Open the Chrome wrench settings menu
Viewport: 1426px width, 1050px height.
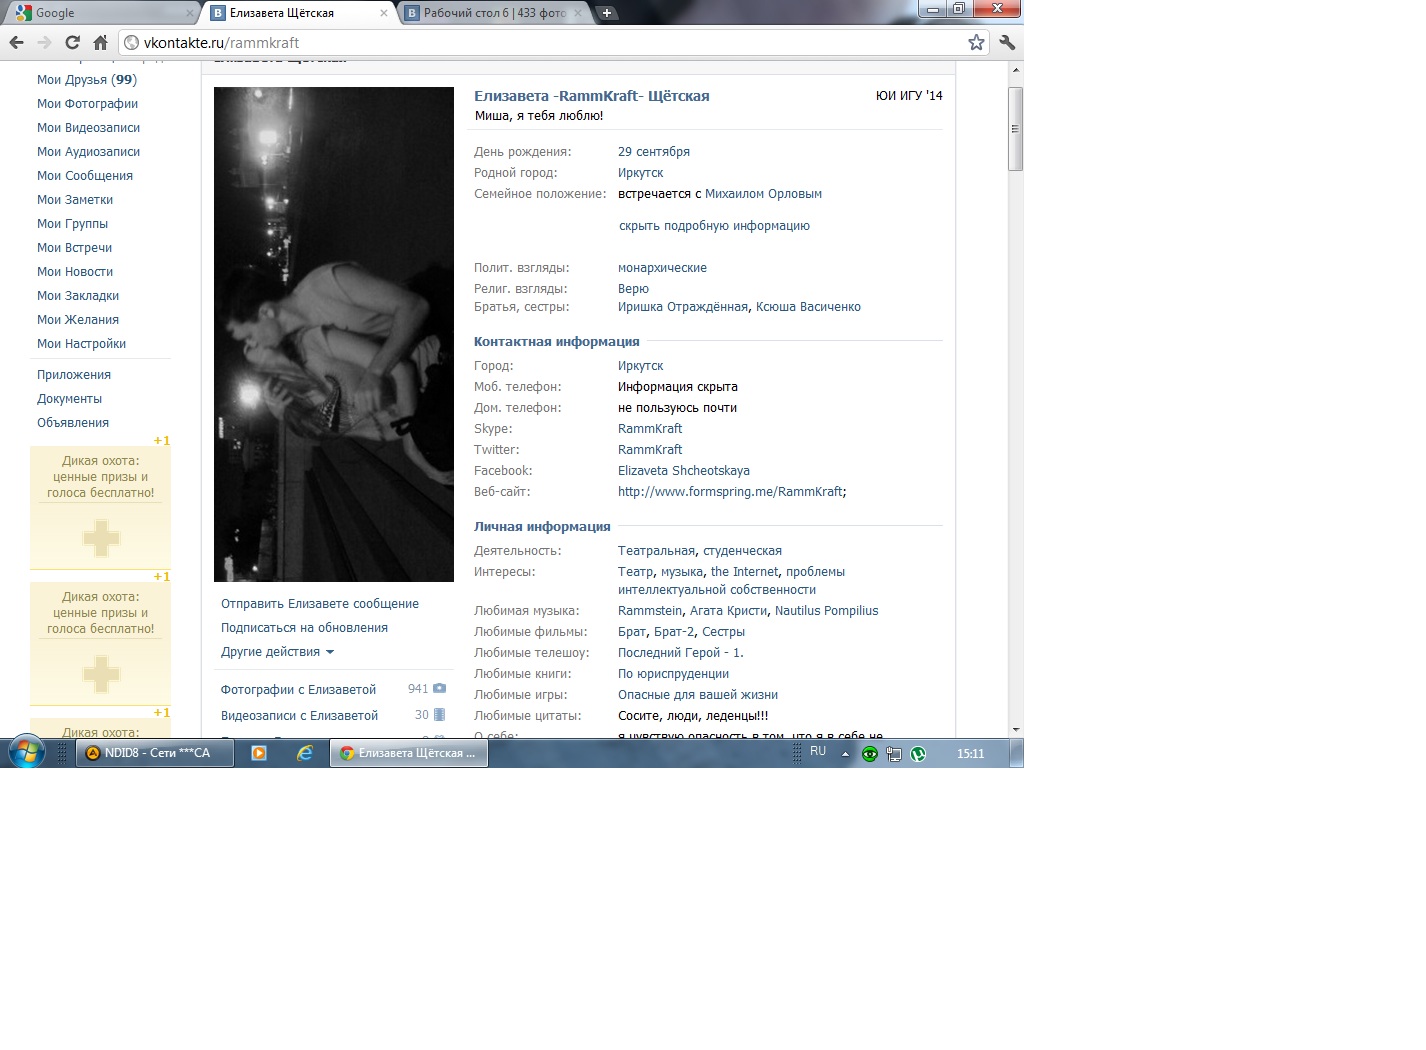pyautogui.click(x=1007, y=42)
